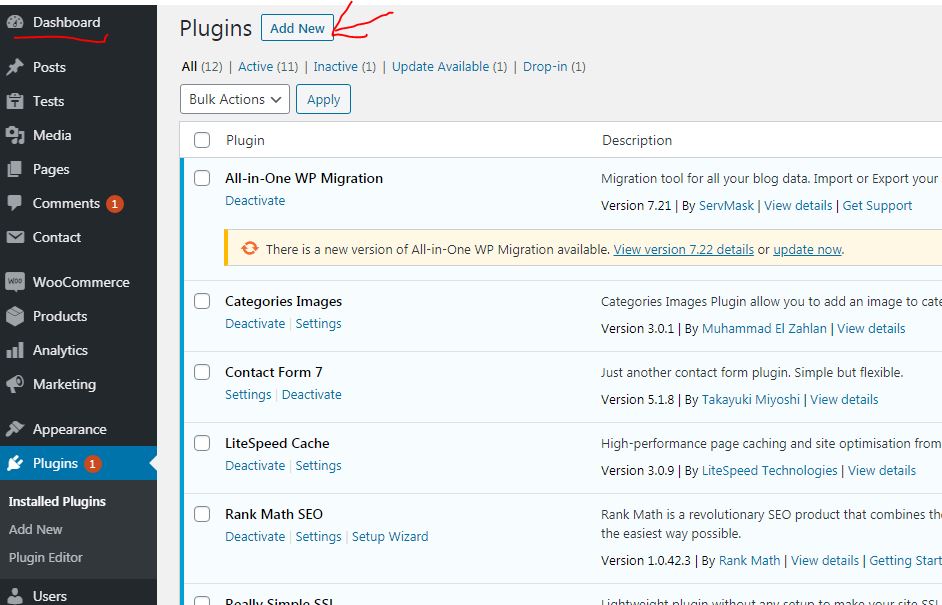Image resolution: width=942 pixels, height=605 pixels.
Task: Click the Pages icon in sidebar
Action: pyautogui.click(x=15, y=169)
